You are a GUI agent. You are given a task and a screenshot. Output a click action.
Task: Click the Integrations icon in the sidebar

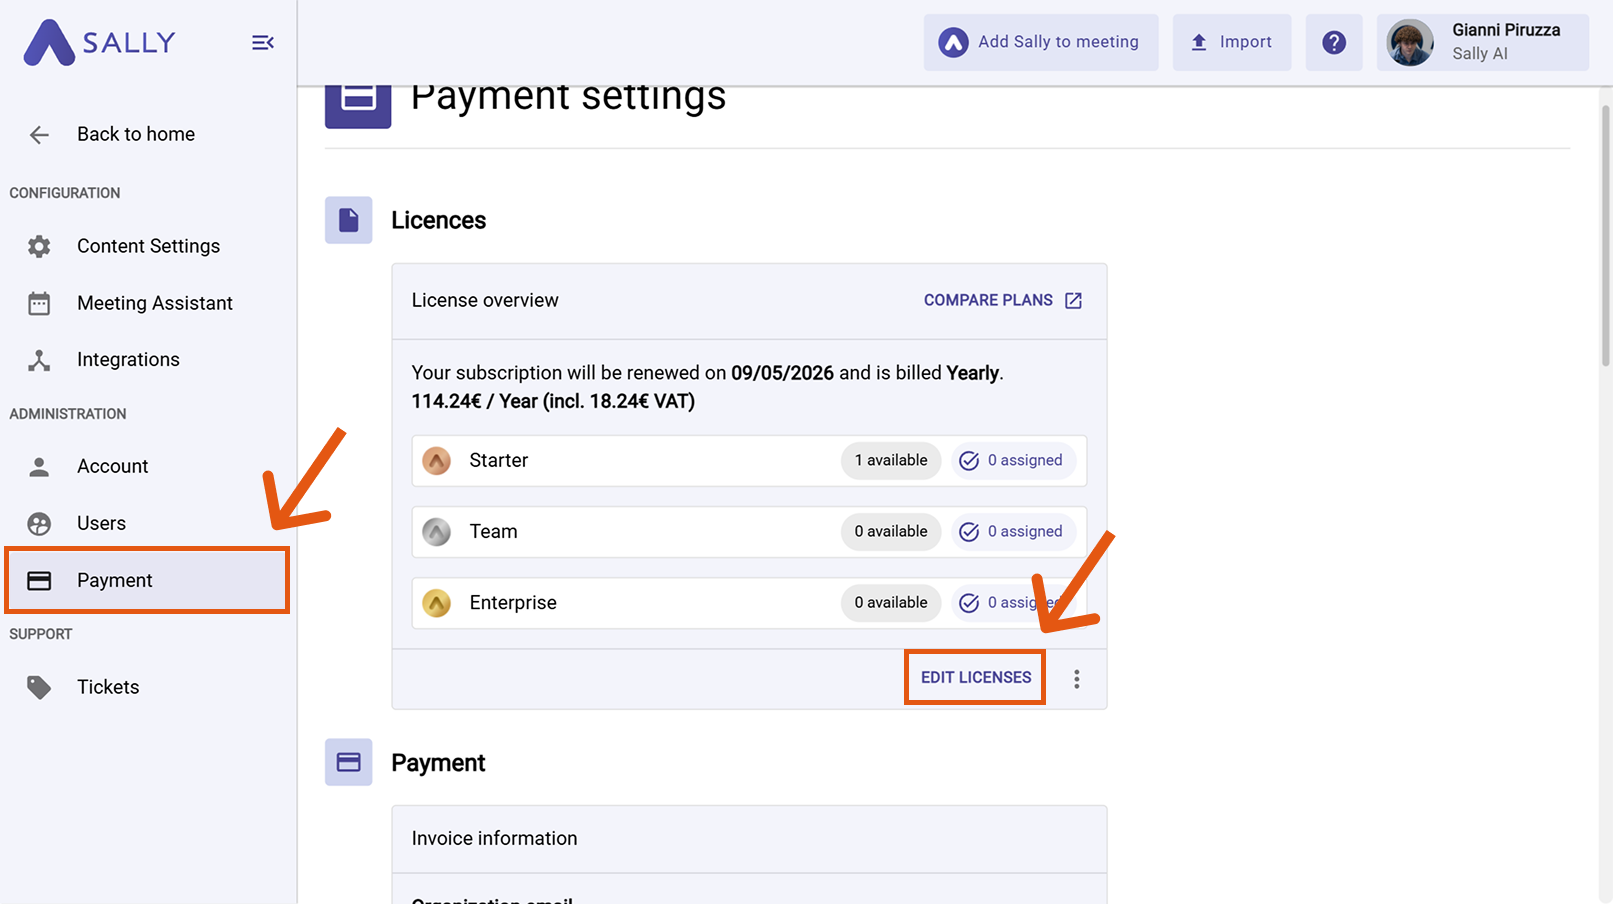38,360
